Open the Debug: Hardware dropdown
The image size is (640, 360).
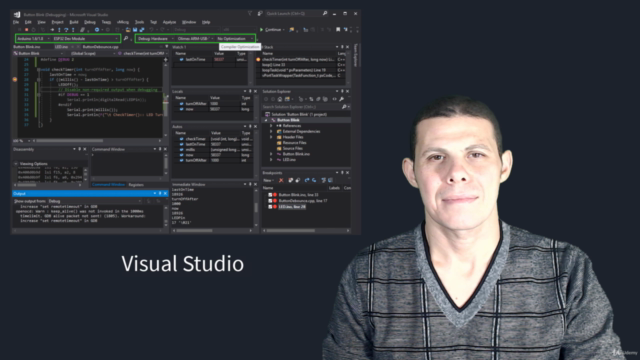pyautogui.click(x=156, y=38)
